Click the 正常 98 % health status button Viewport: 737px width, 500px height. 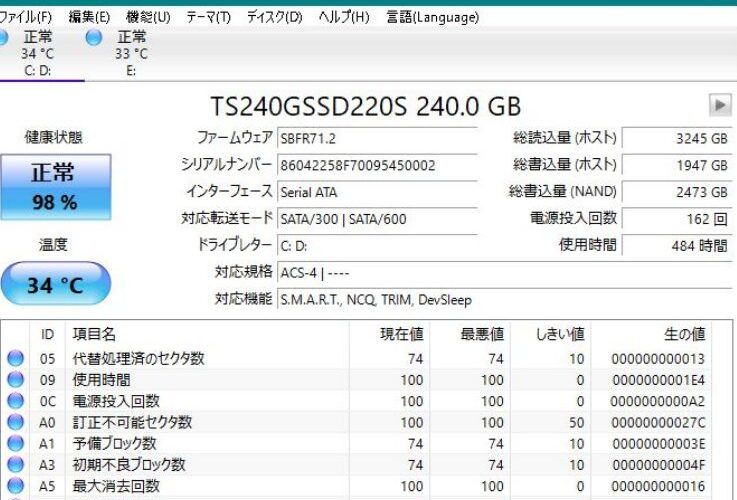point(53,187)
